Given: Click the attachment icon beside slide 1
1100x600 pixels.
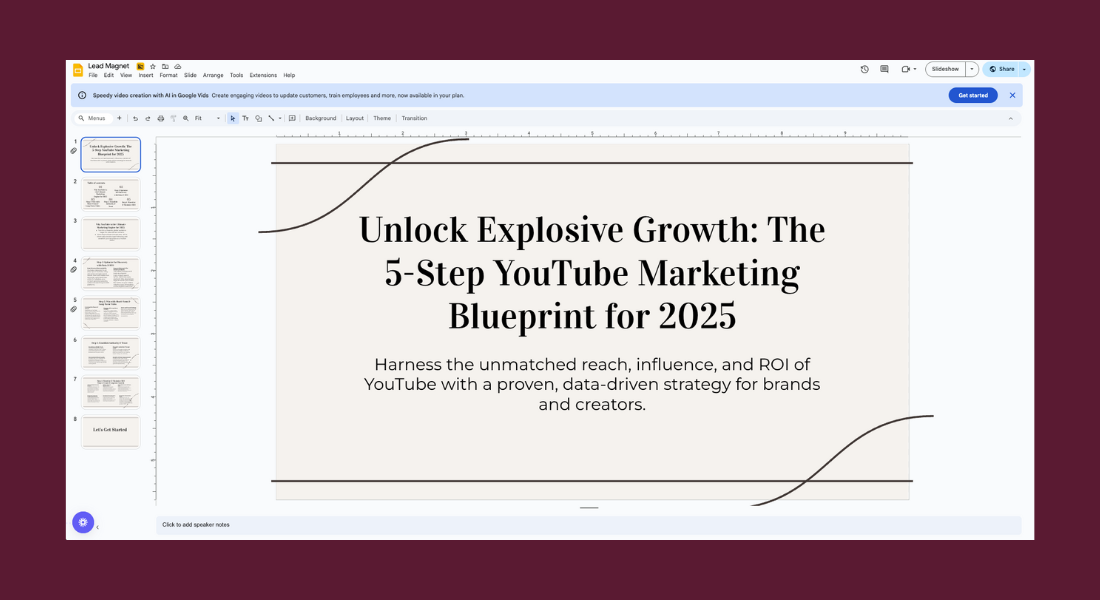Looking at the screenshot, I should tap(74, 151).
